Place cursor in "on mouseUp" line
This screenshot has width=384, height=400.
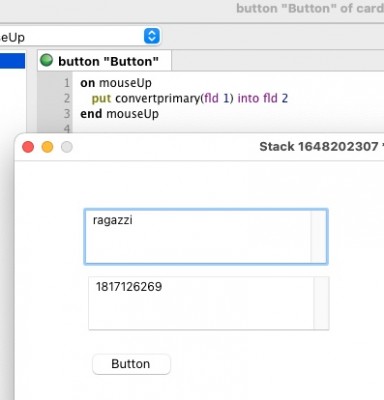point(116,83)
